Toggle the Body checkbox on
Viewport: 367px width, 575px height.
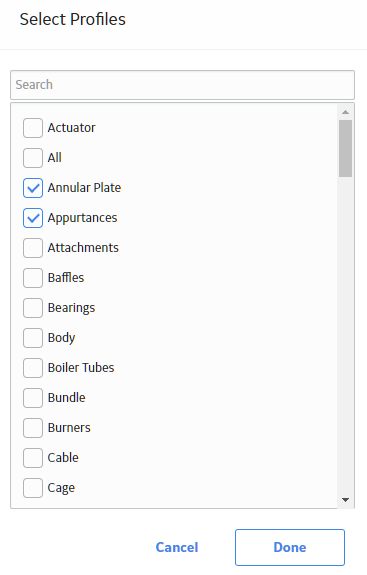(33, 338)
